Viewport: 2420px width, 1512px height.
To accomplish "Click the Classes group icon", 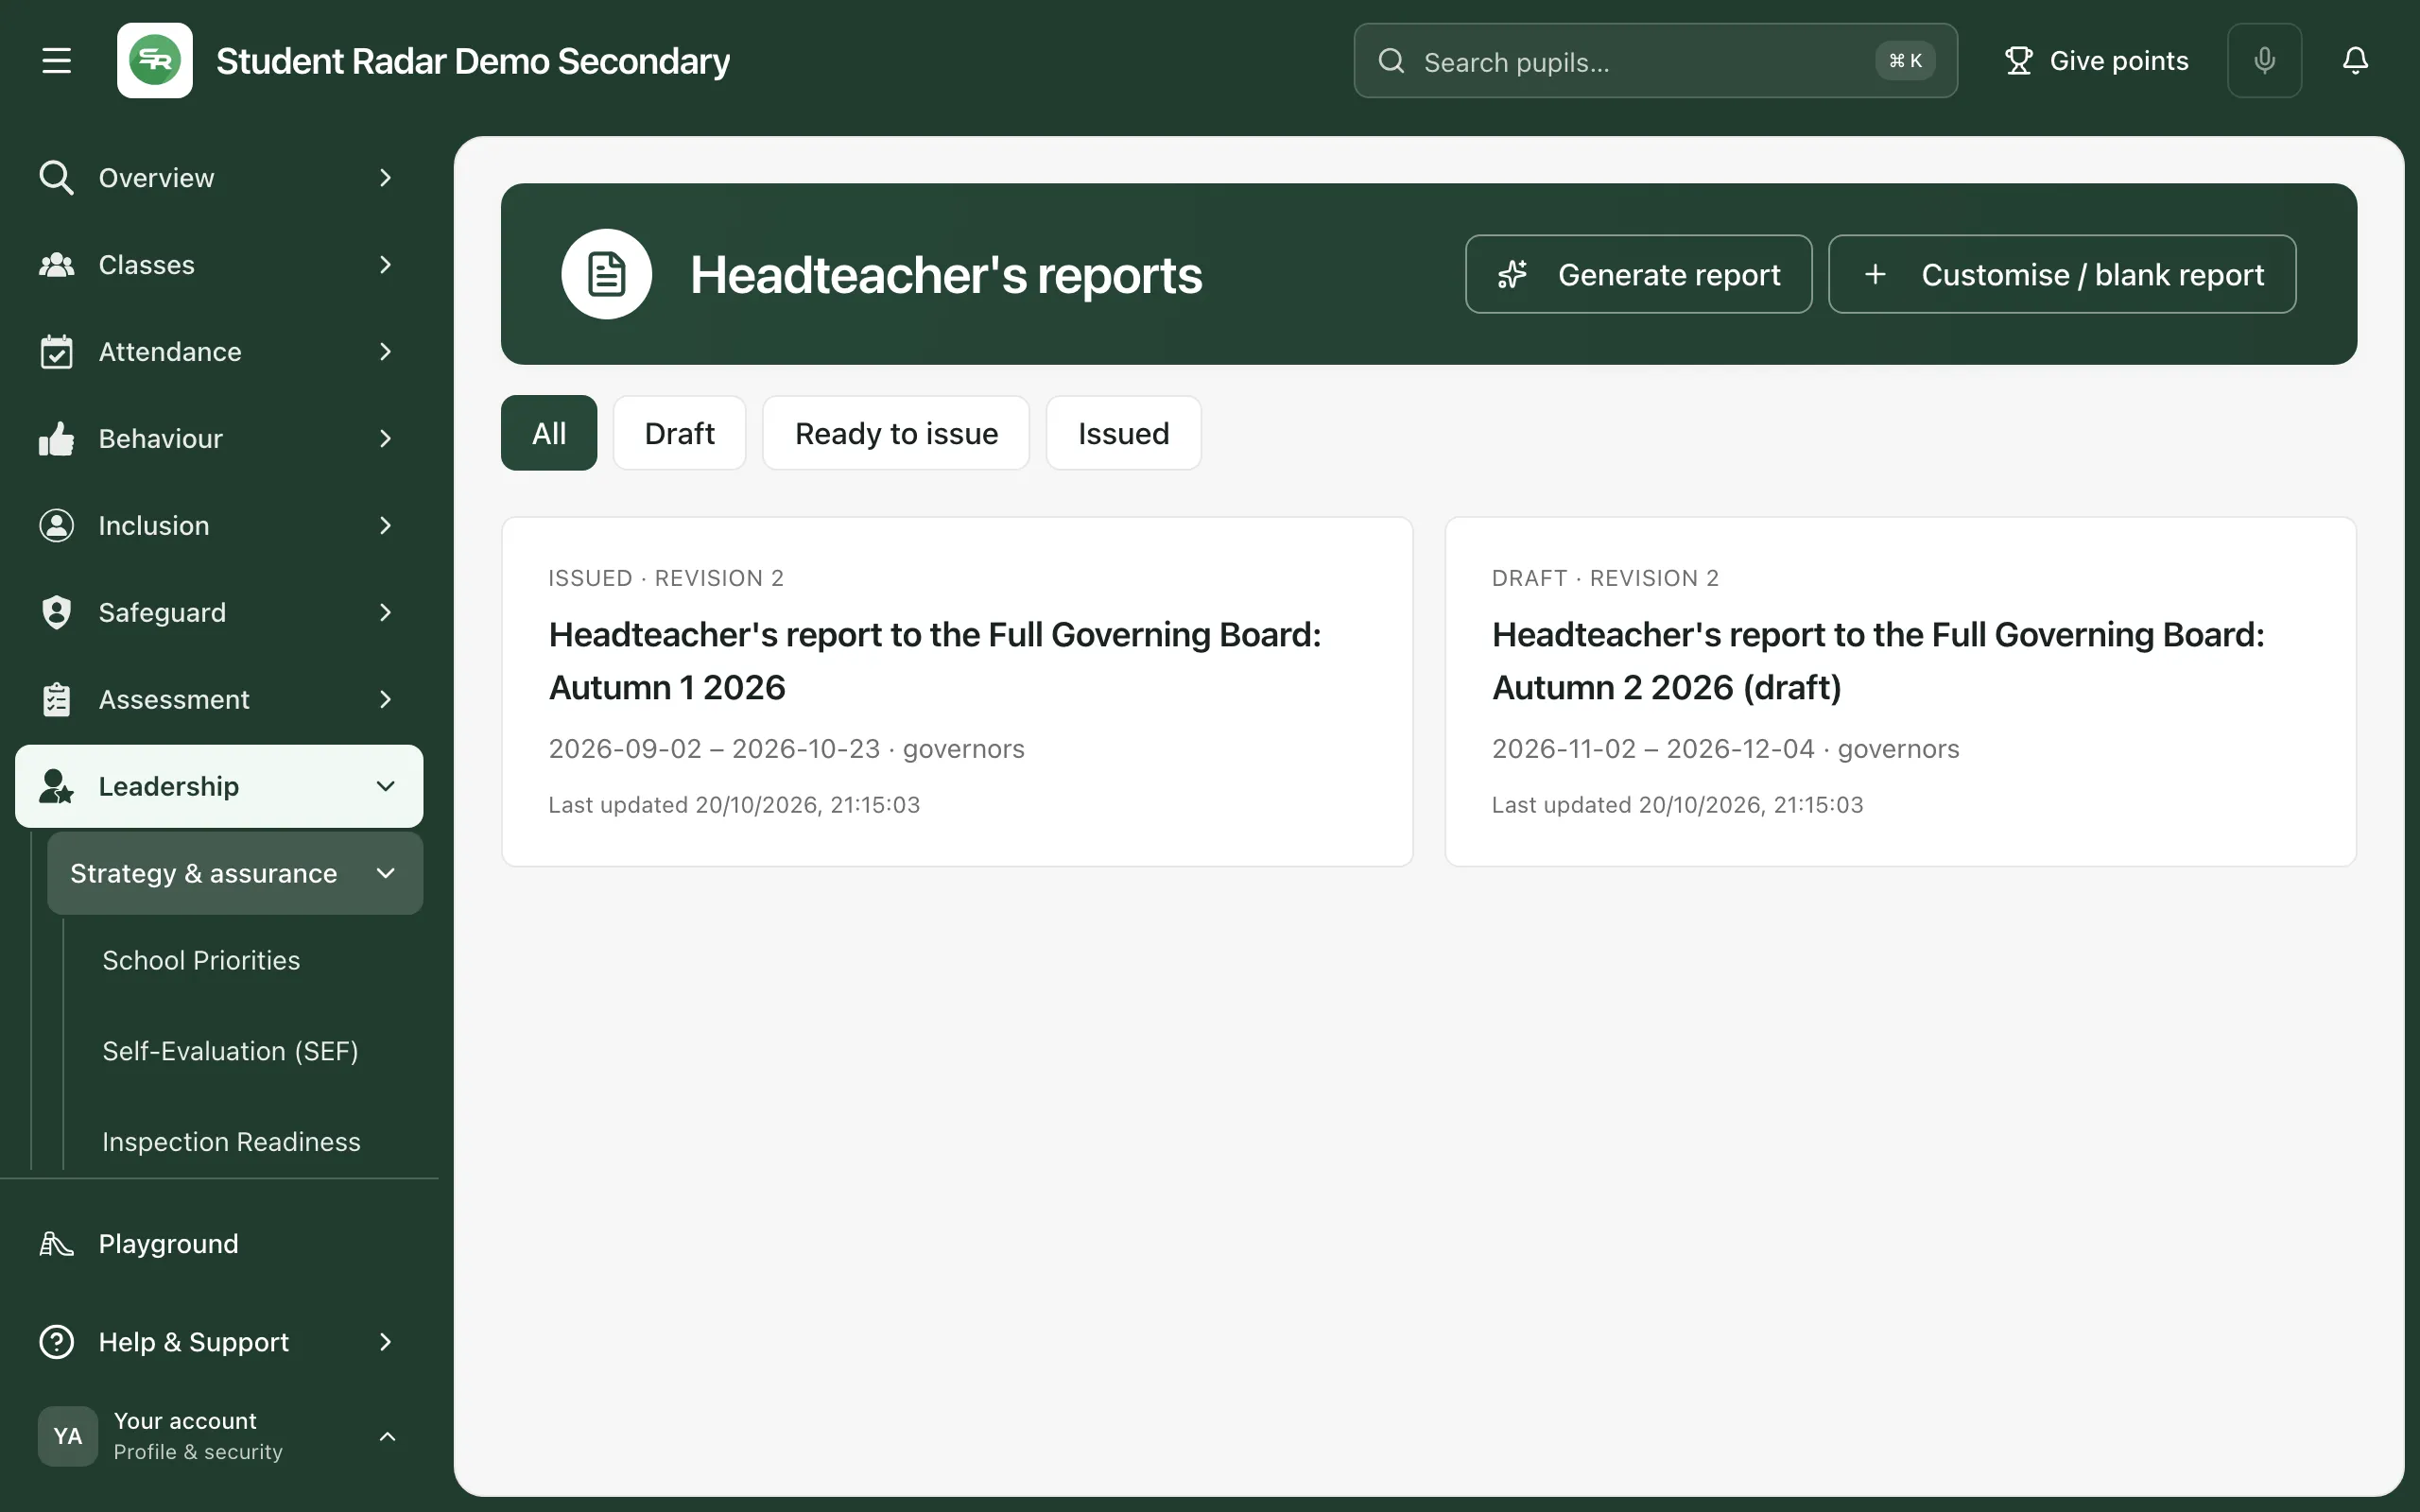I will [x=56, y=265].
